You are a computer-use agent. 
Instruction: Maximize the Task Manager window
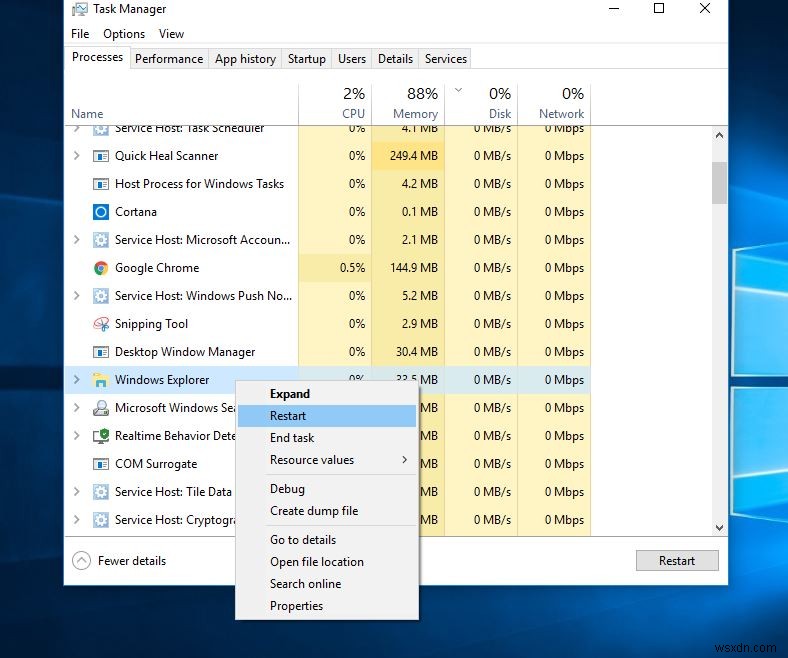659,8
